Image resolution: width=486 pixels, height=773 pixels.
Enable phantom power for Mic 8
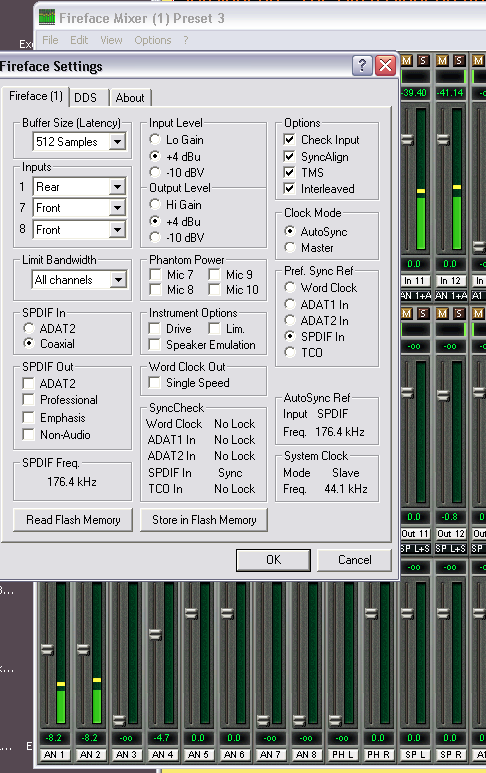(155, 289)
